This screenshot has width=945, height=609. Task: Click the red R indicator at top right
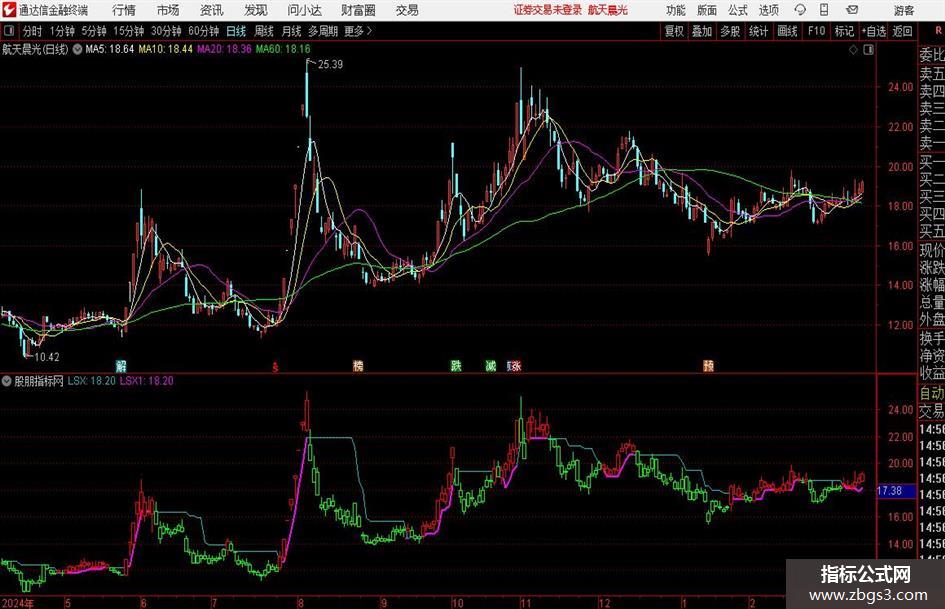(x=938, y=31)
